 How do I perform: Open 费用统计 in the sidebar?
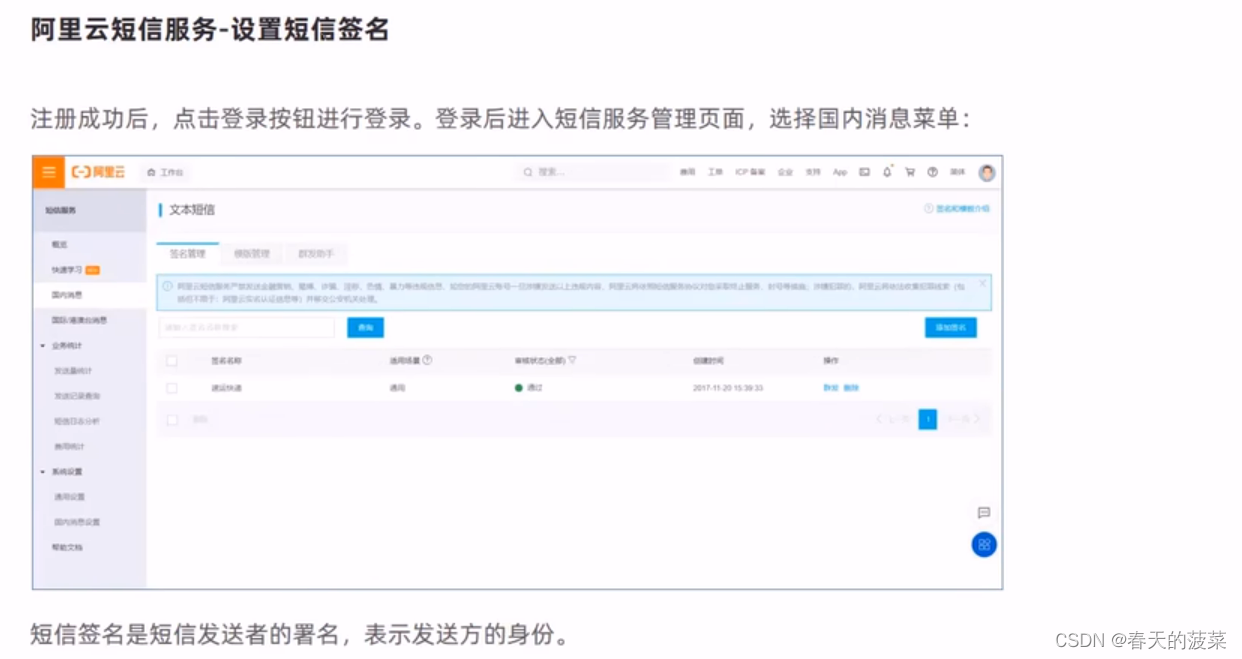(x=69, y=446)
